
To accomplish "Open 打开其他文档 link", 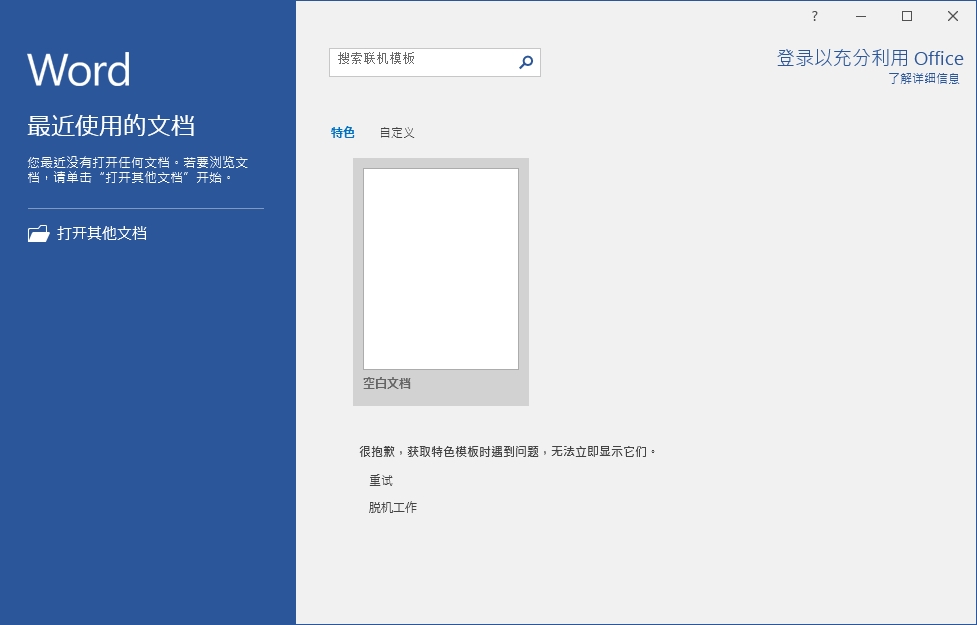I will pyautogui.click(x=102, y=233).
